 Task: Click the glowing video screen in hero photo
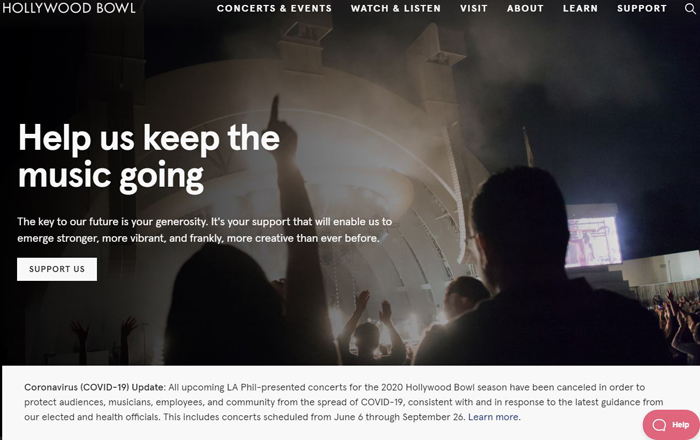point(593,241)
